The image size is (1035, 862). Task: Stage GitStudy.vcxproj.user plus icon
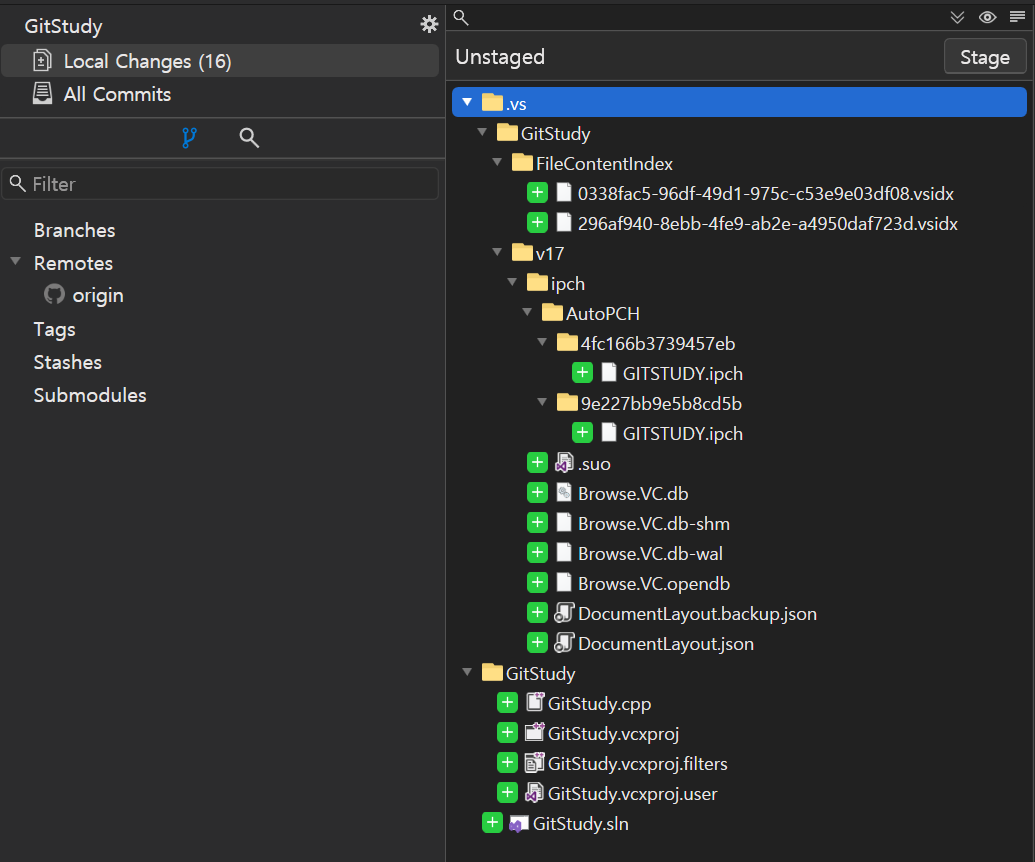508,793
